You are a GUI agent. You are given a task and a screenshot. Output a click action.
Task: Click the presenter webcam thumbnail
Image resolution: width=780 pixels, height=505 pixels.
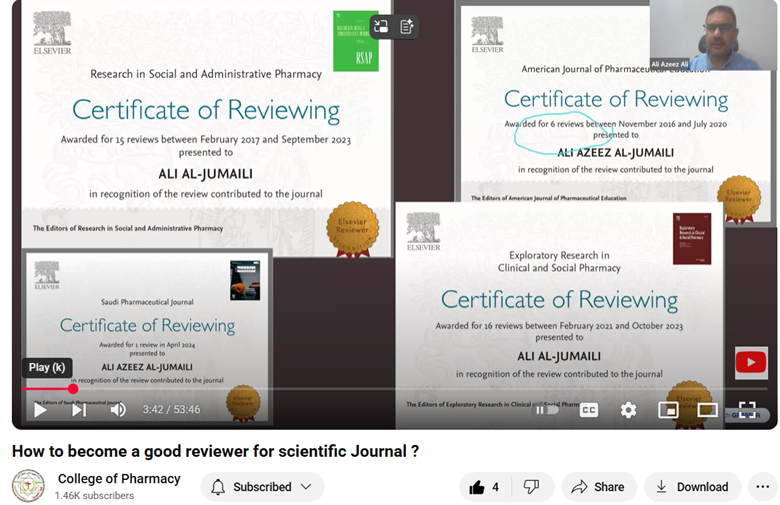point(713,35)
